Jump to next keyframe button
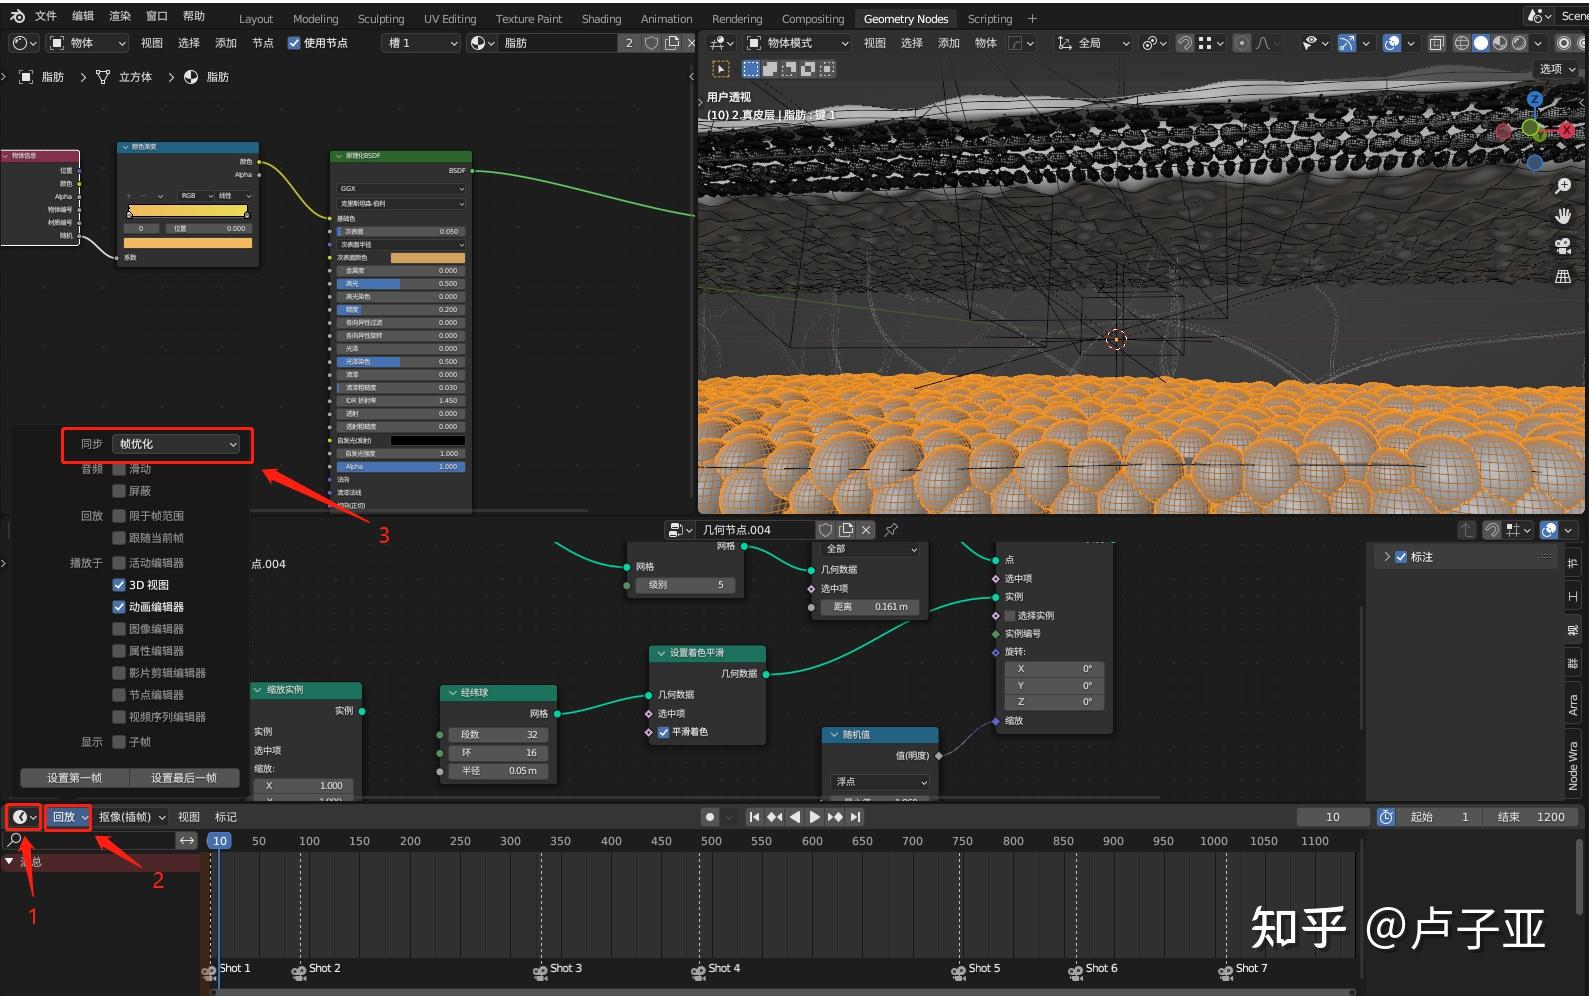The image size is (1589, 996). click(x=835, y=817)
